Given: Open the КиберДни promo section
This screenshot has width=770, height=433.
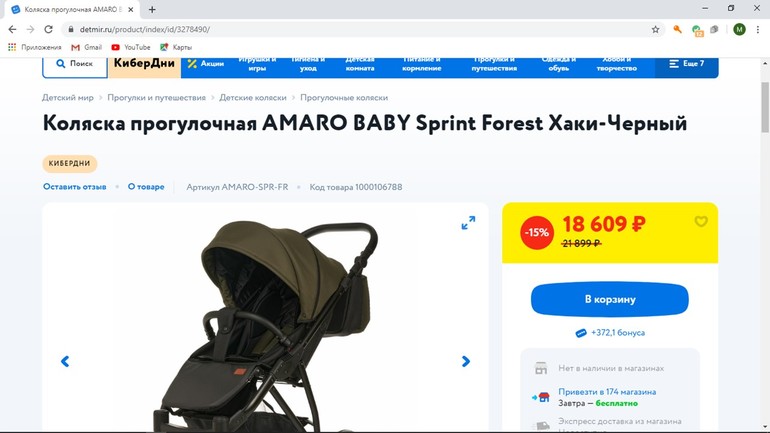Looking at the screenshot, I should pos(144,64).
